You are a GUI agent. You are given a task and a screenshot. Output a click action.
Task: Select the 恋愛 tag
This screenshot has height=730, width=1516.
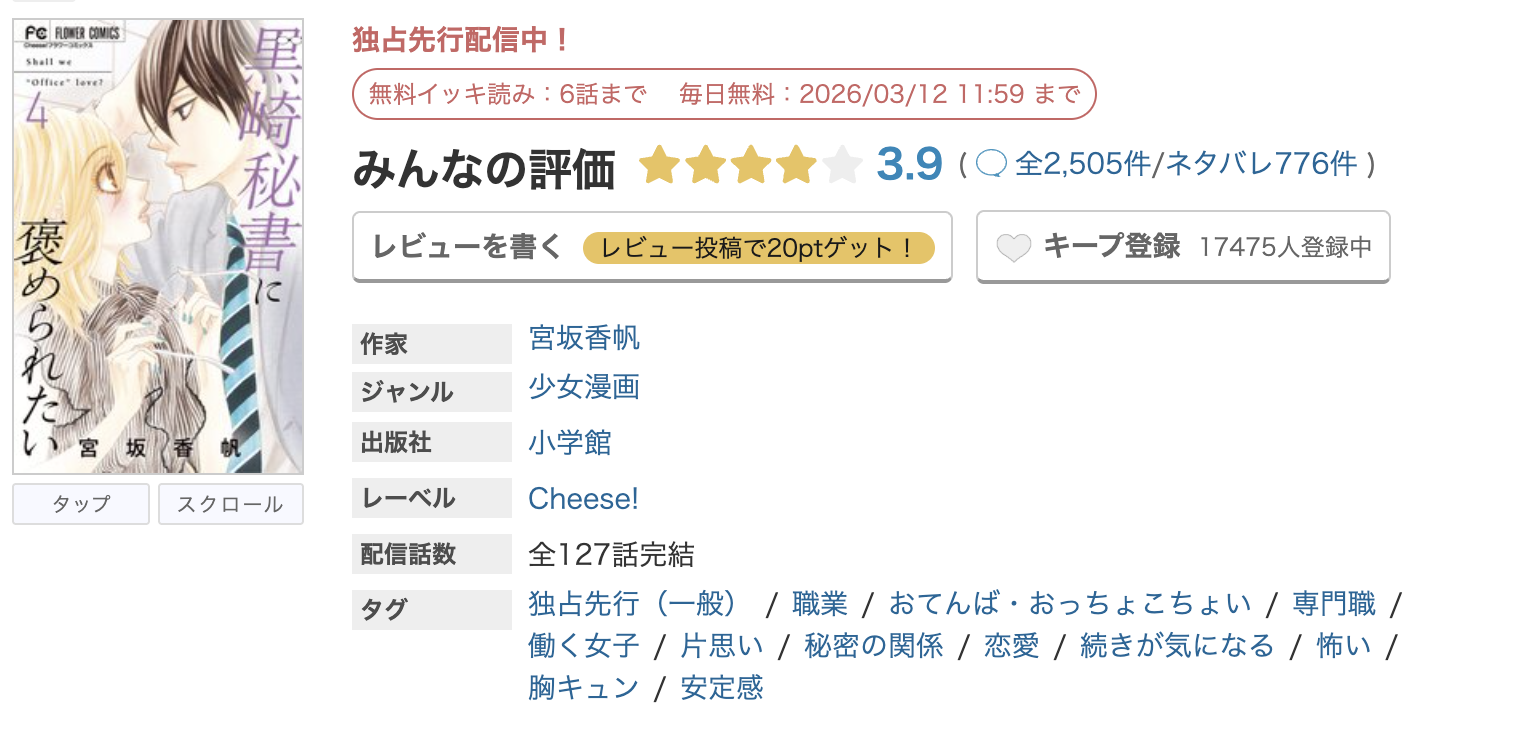[x=1013, y=645]
